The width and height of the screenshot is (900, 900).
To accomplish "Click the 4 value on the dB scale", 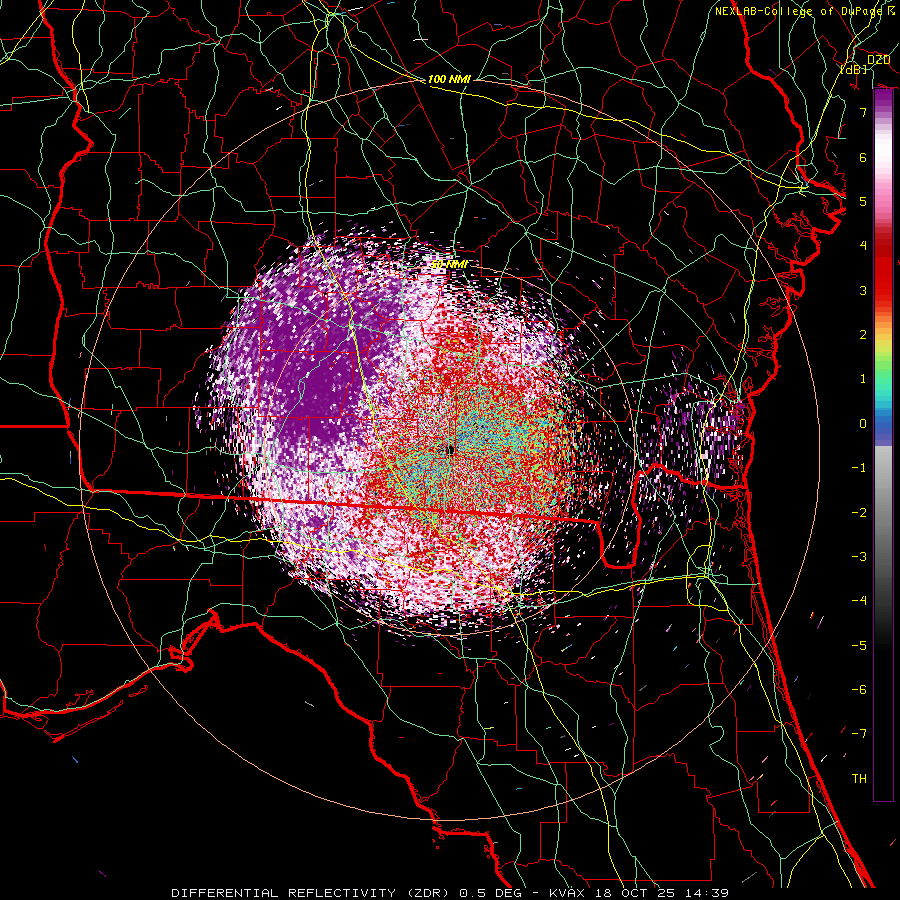I will [x=863, y=246].
